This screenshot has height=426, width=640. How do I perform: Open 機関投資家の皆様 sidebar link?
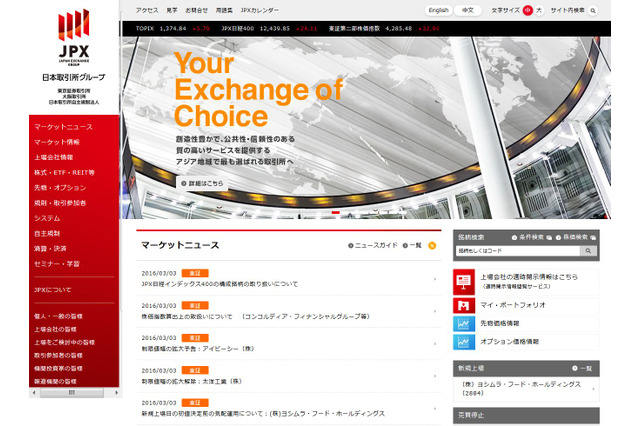[x=58, y=368]
